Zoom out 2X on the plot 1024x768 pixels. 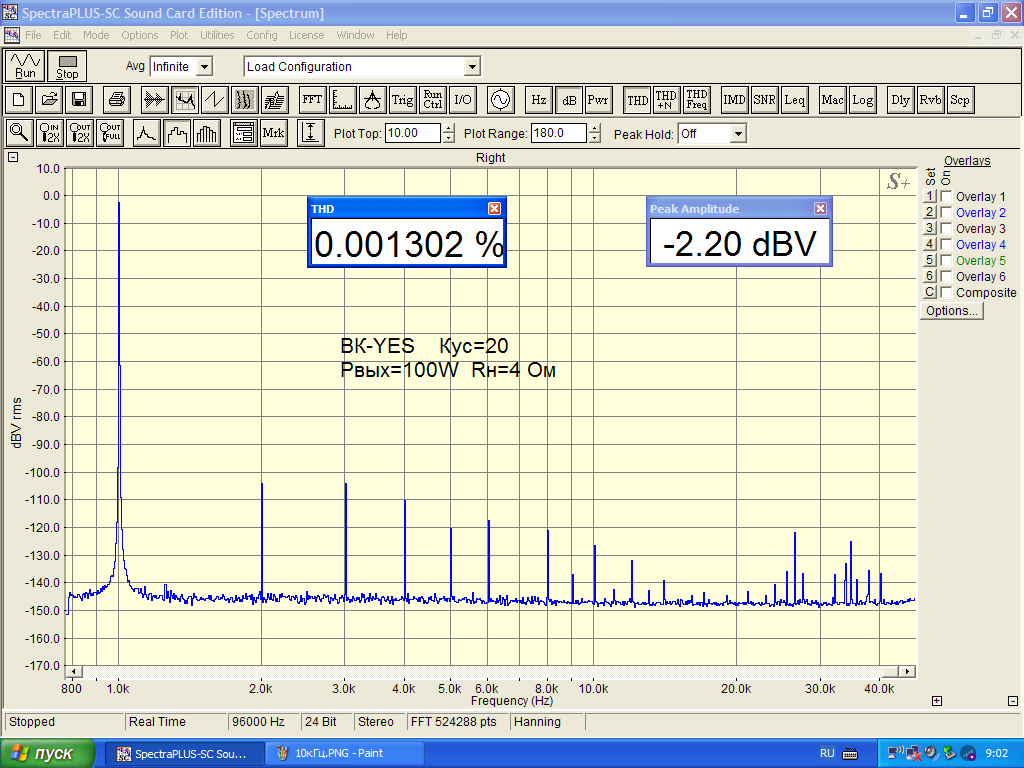point(80,133)
